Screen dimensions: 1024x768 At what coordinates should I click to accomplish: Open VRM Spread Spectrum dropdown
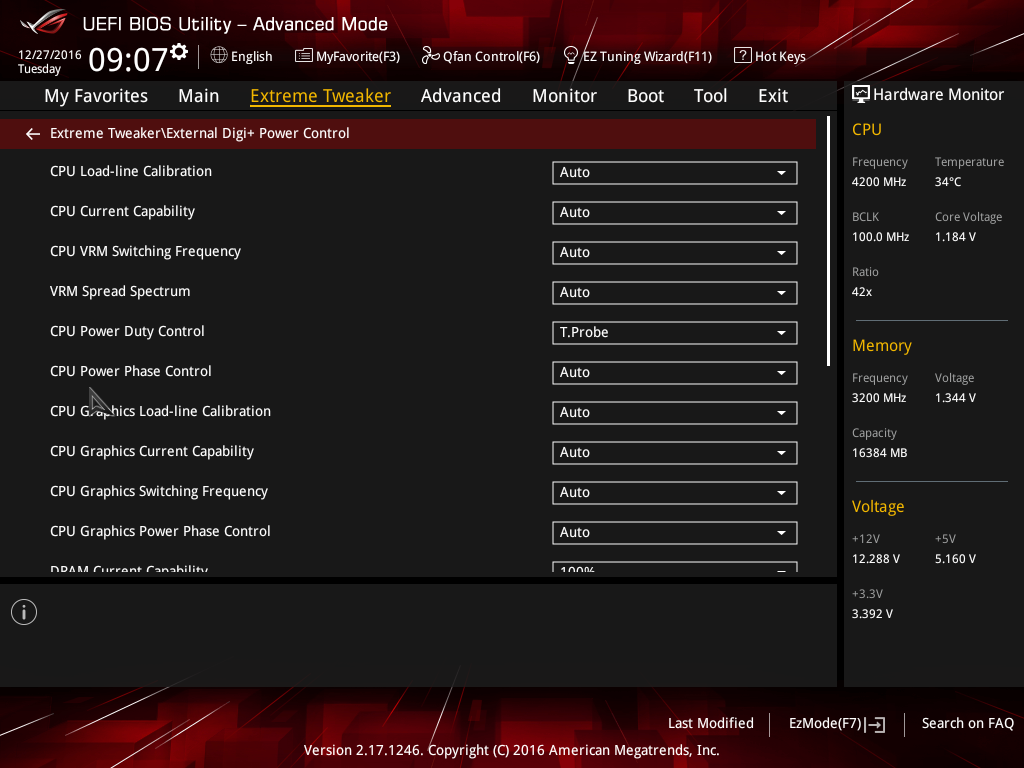click(675, 293)
